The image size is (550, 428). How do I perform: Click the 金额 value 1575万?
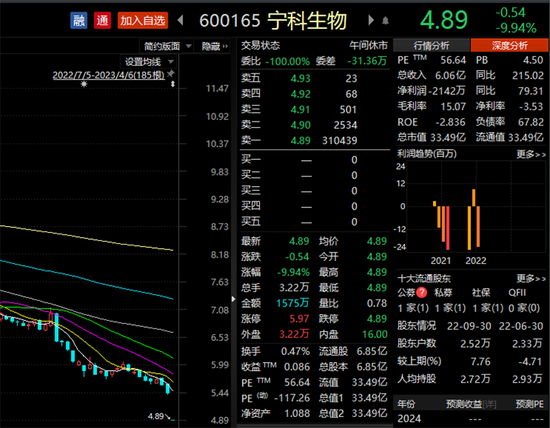point(293,303)
